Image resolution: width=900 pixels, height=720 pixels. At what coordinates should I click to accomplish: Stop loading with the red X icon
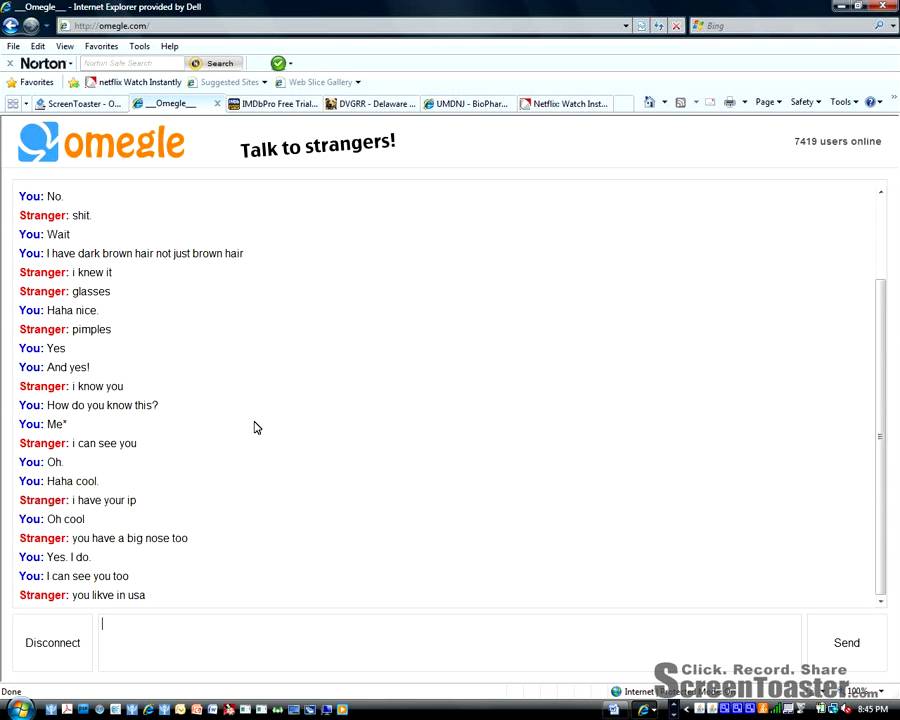(677, 26)
